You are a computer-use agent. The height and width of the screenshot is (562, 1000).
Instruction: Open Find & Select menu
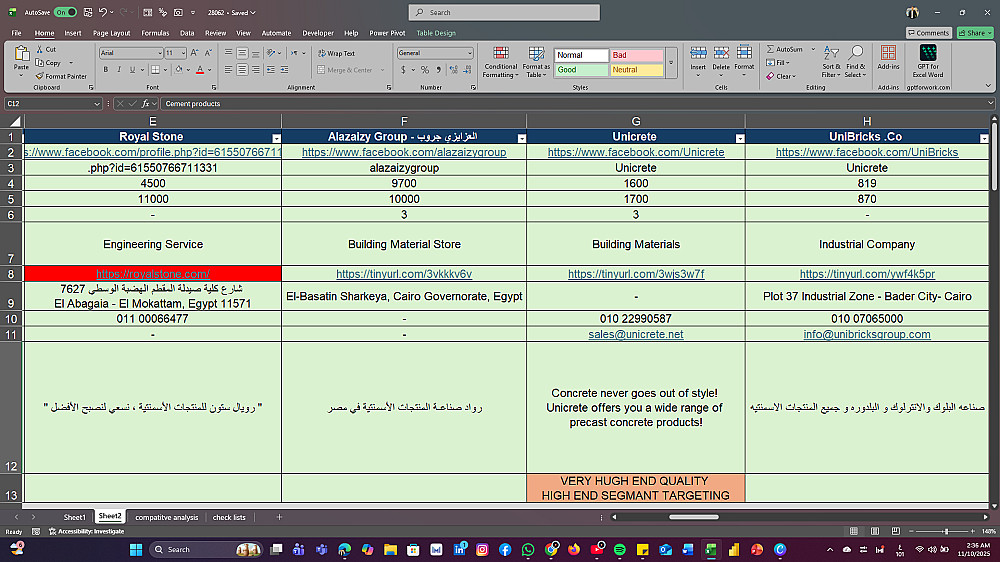point(856,61)
